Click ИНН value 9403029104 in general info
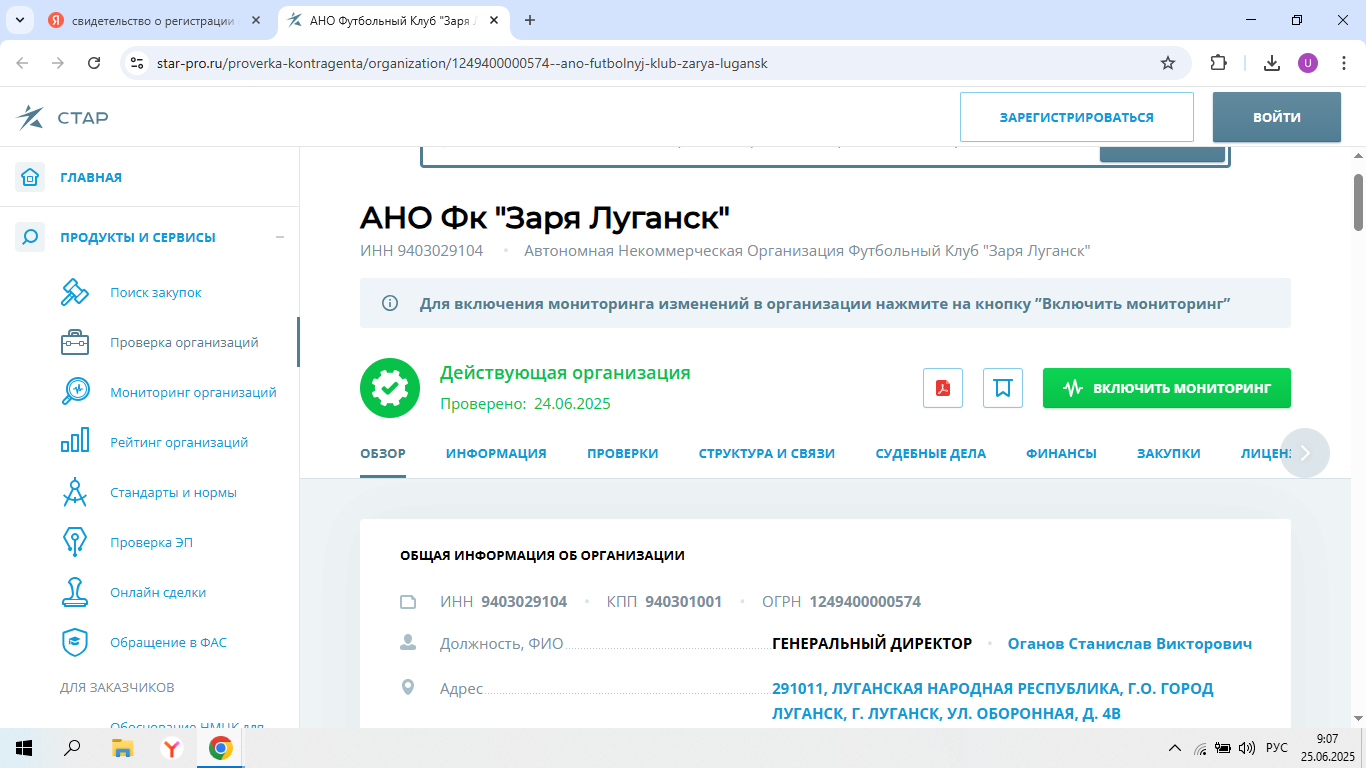1366x768 pixels. tap(524, 602)
